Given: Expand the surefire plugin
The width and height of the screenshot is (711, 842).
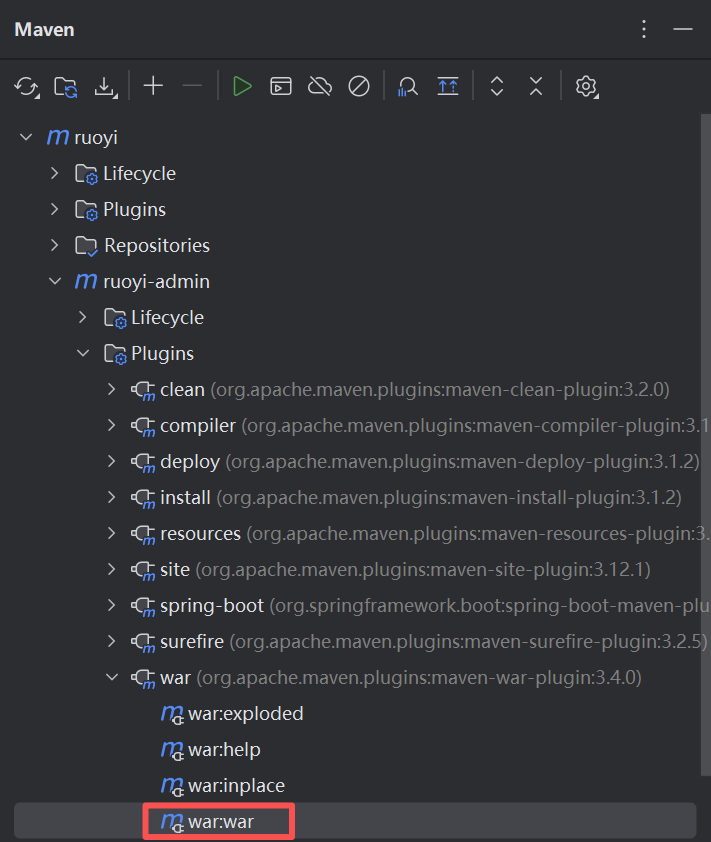Looking at the screenshot, I should click(x=111, y=641).
